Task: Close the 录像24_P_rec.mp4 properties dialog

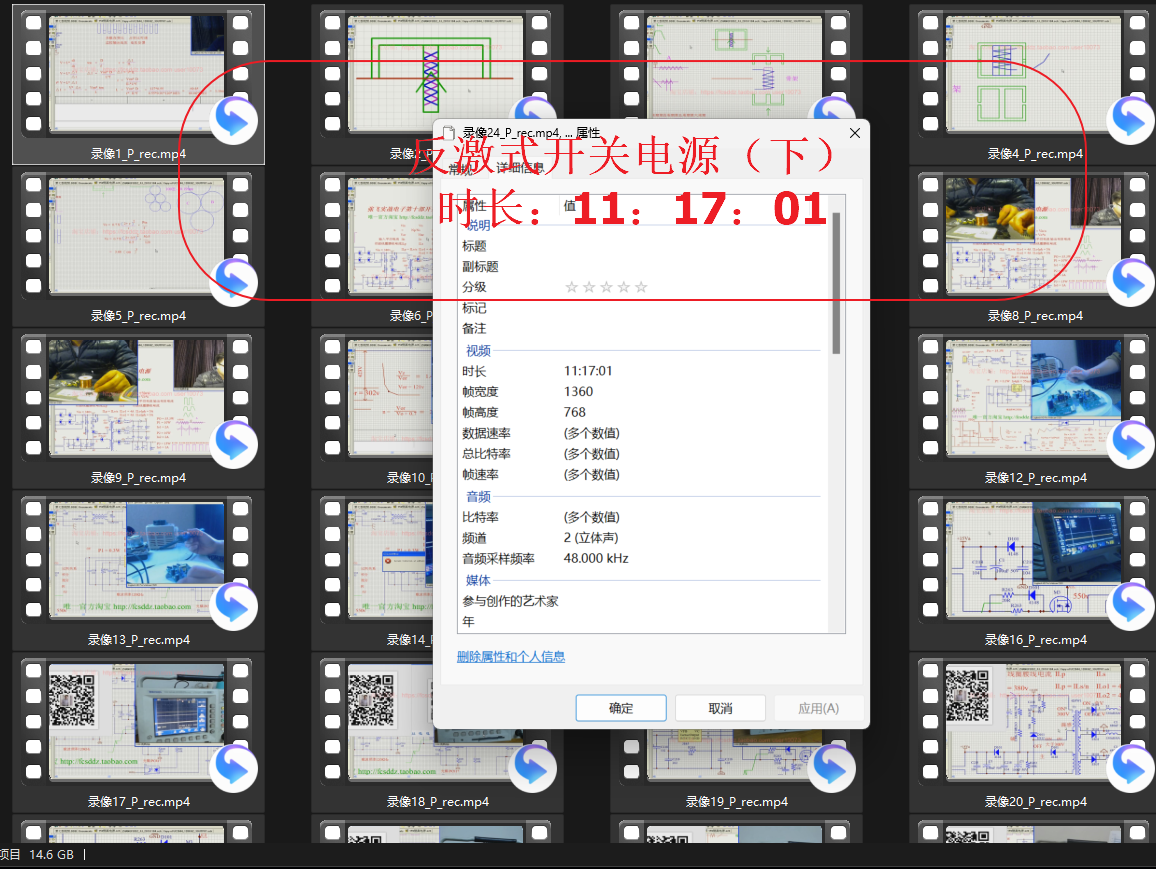Action: pos(854,133)
